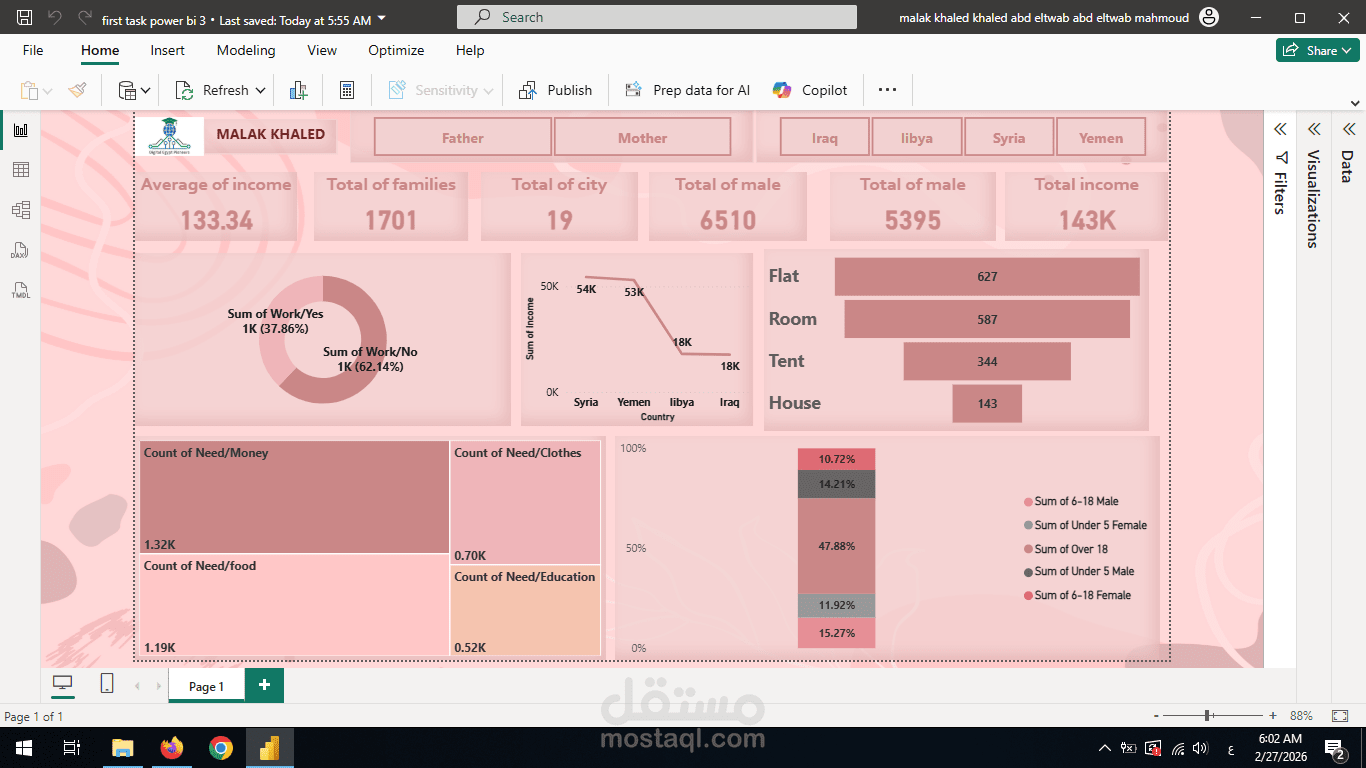Image resolution: width=1366 pixels, height=768 pixels.
Task: Click the Refresh button
Action: click(x=212, y=90)
